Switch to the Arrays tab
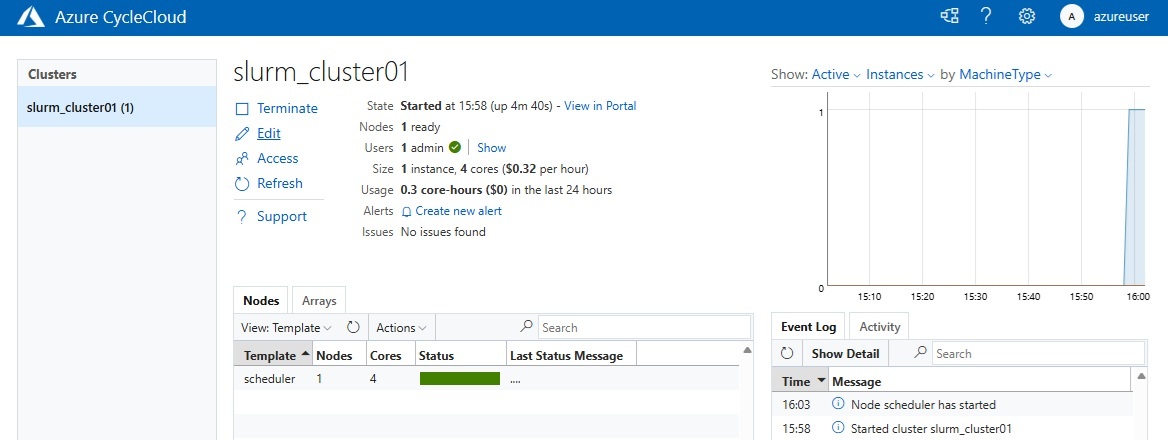Image resolution: width=1168 pixels, height=440 pixels. tap(319, 301)
